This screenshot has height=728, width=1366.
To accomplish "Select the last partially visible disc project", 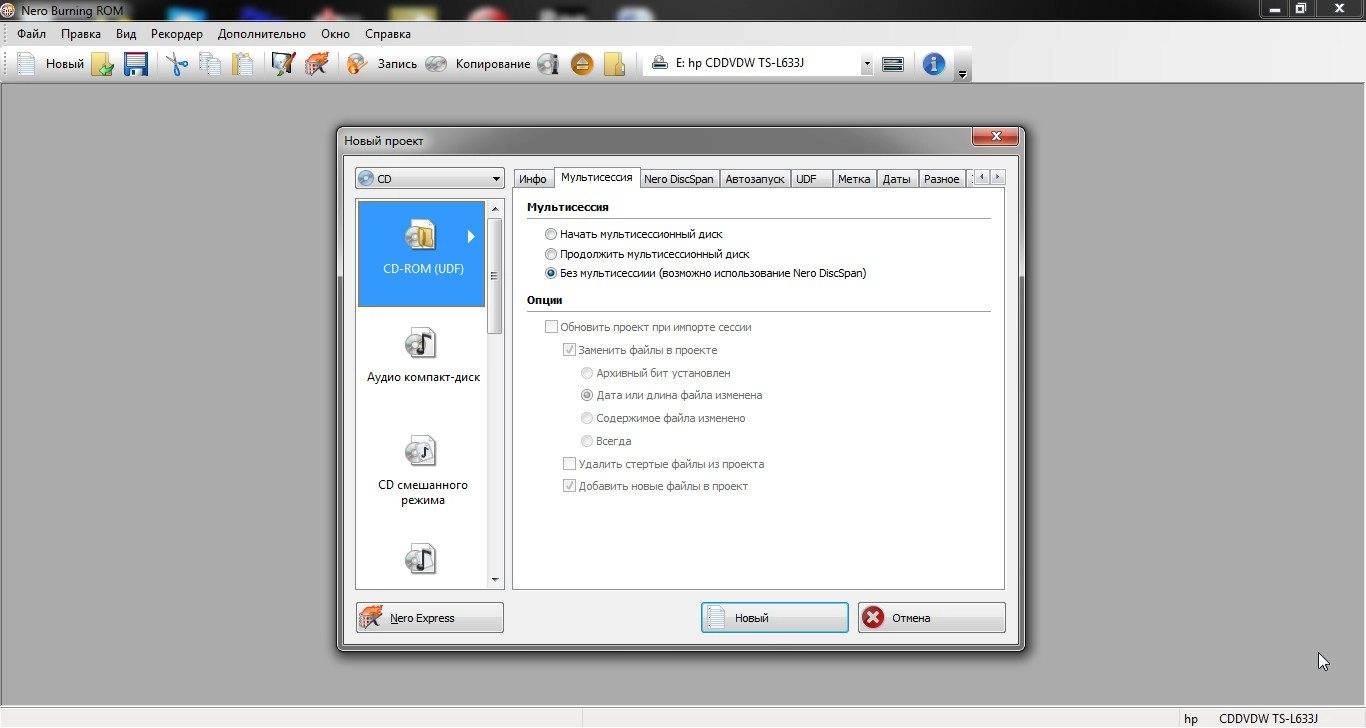I will (x=421, y=558).
